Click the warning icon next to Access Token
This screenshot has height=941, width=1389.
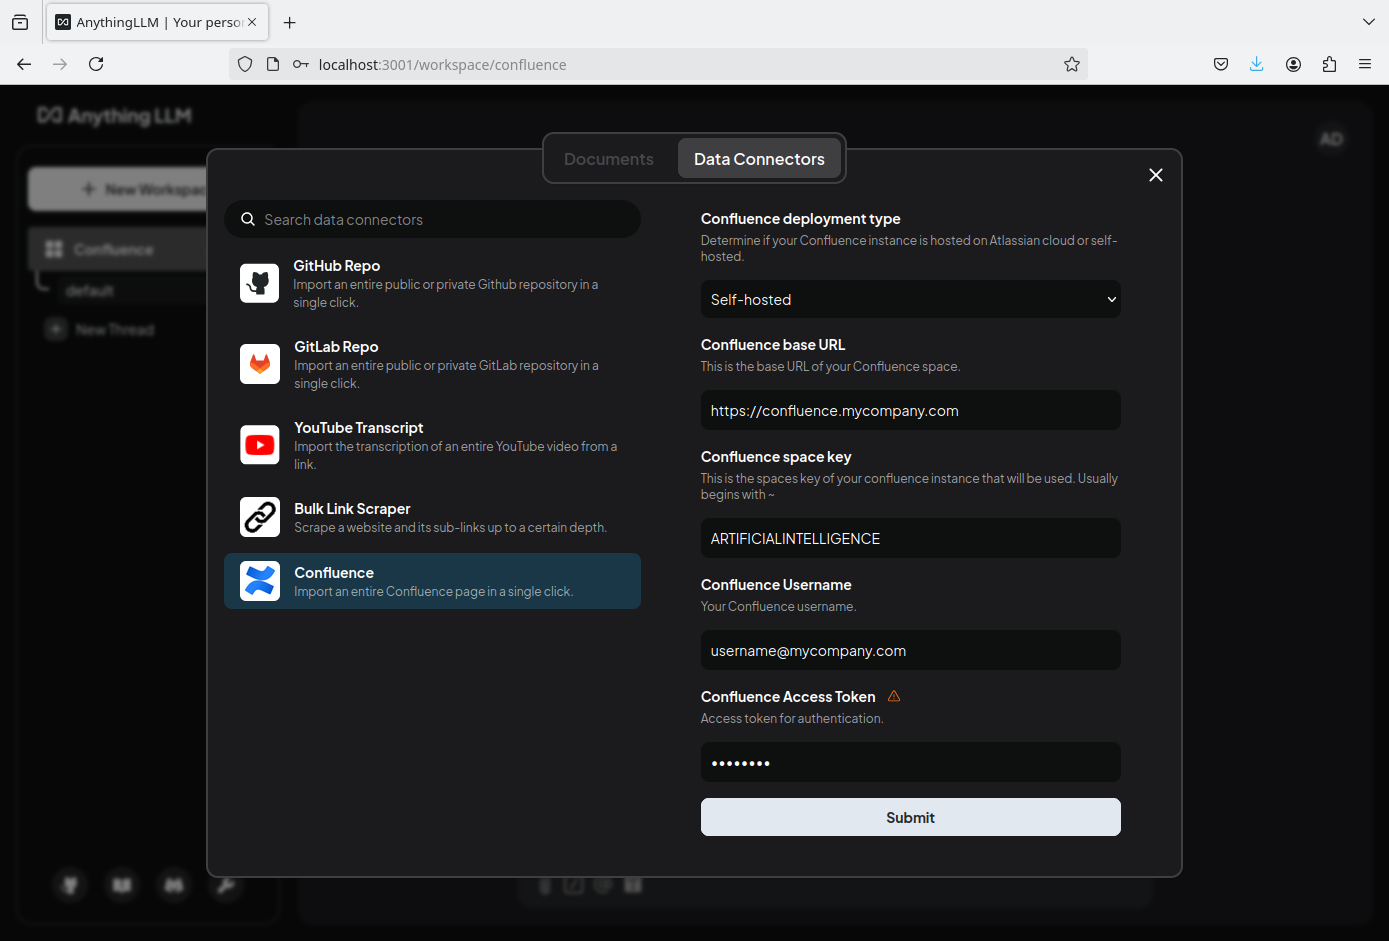point(894,696)
